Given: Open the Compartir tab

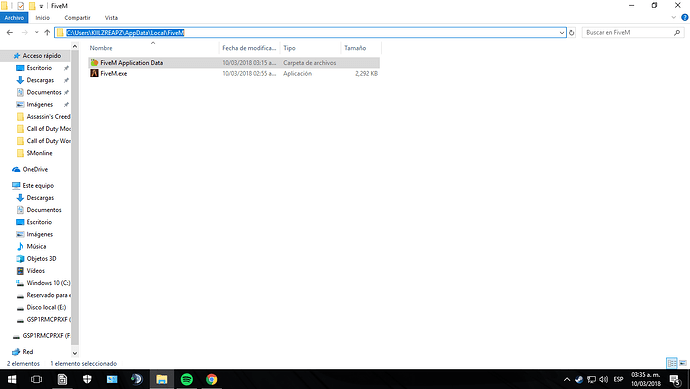Looking at the screenshot, I should (77, 18).
